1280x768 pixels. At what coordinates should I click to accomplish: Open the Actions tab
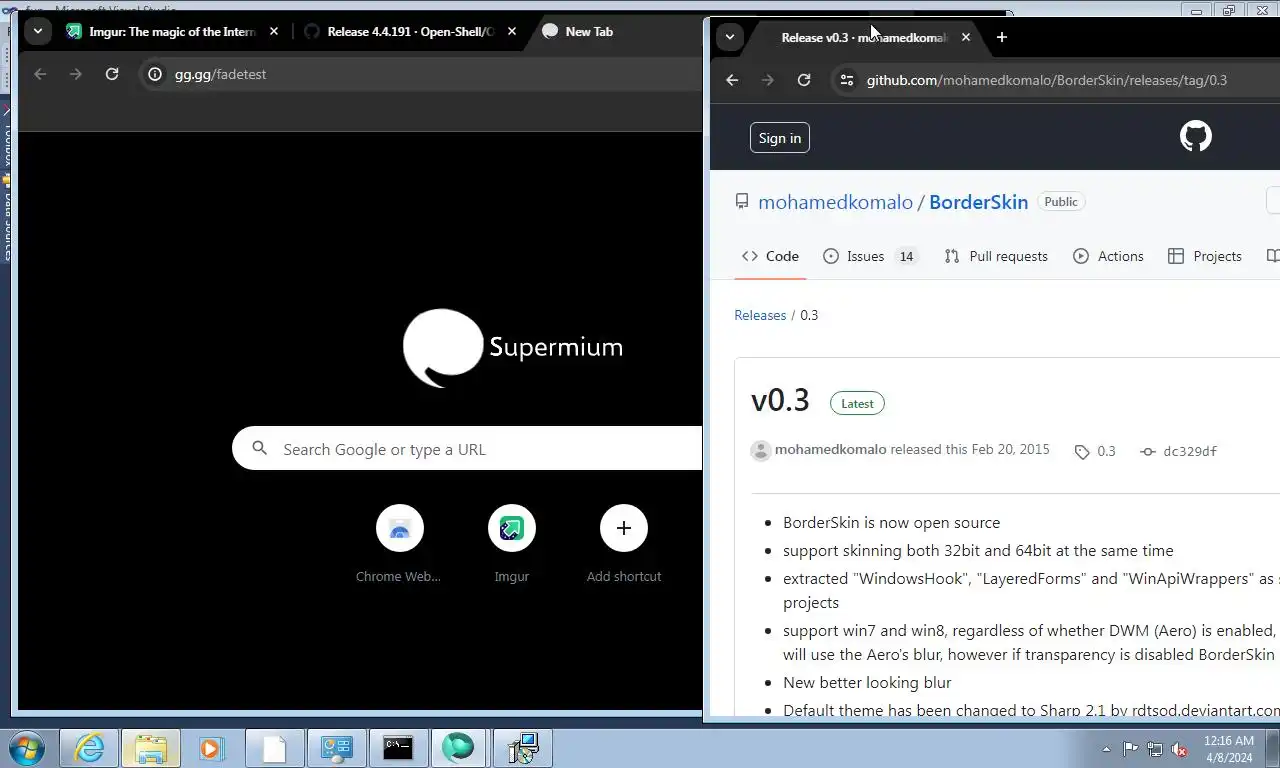point(1108,256)
